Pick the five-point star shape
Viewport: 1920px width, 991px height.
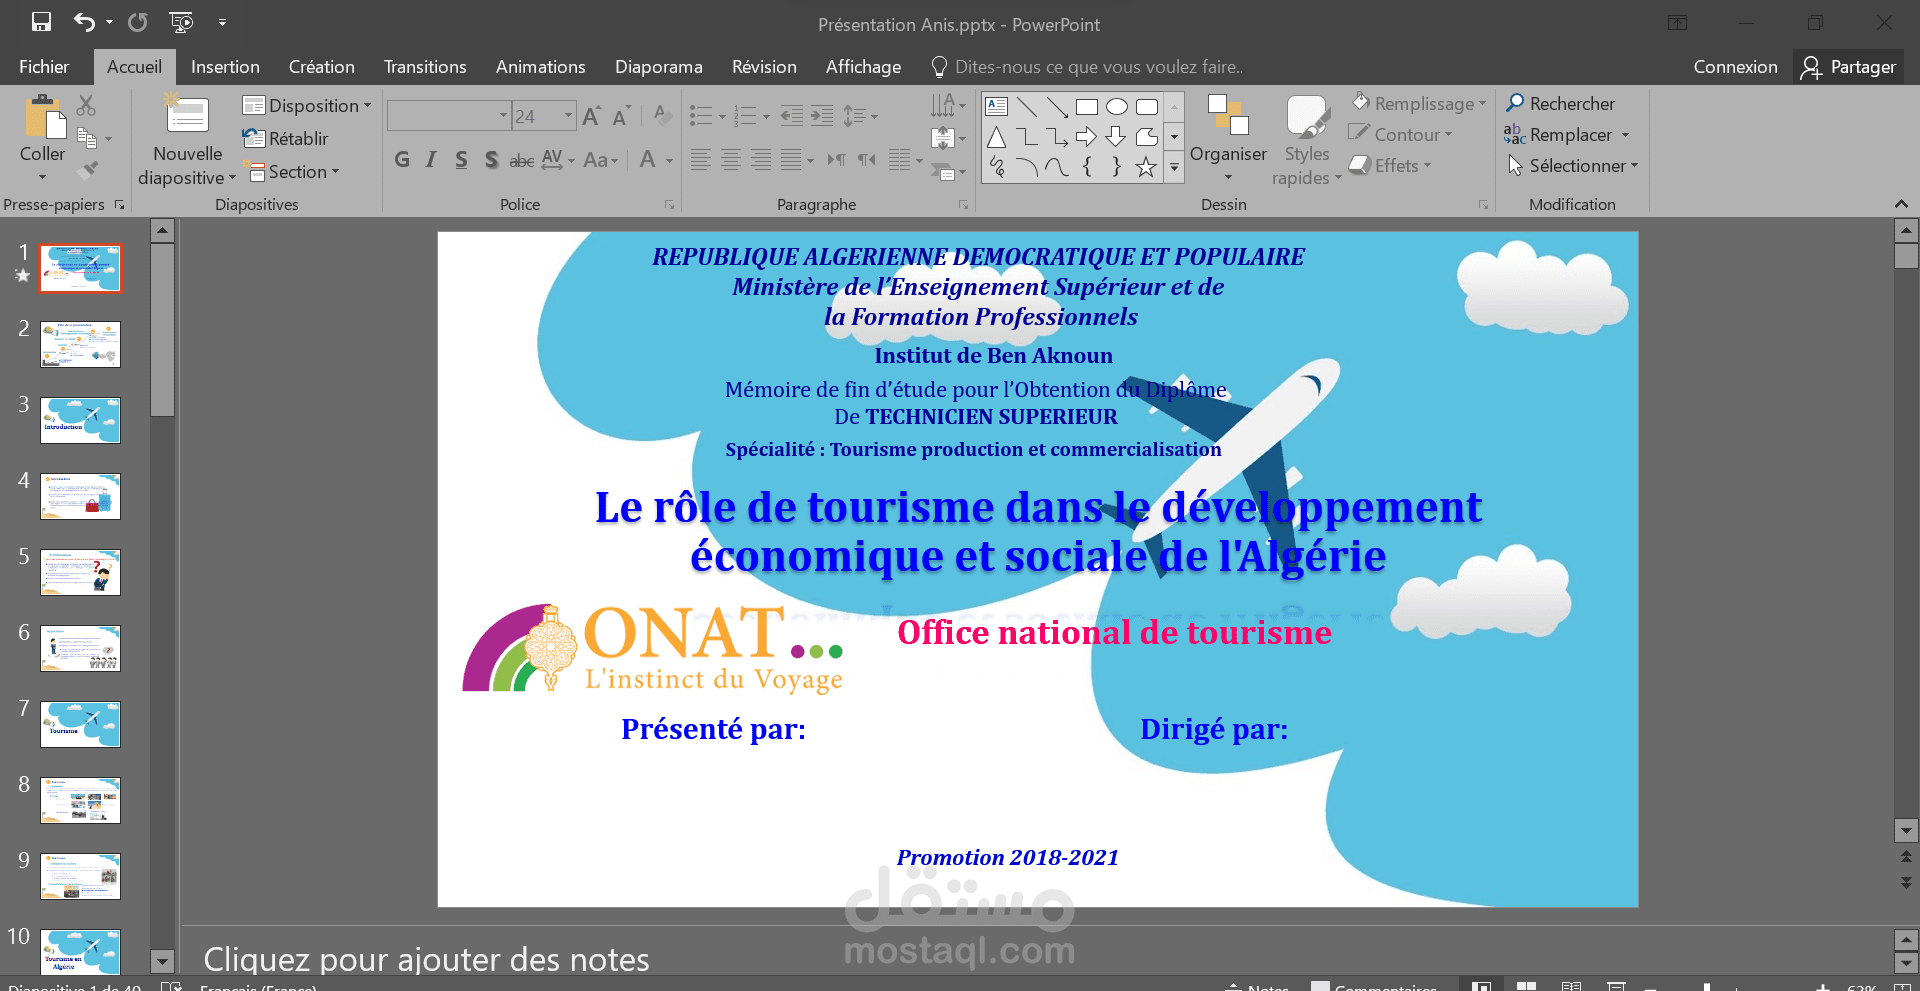(1146, 167)
